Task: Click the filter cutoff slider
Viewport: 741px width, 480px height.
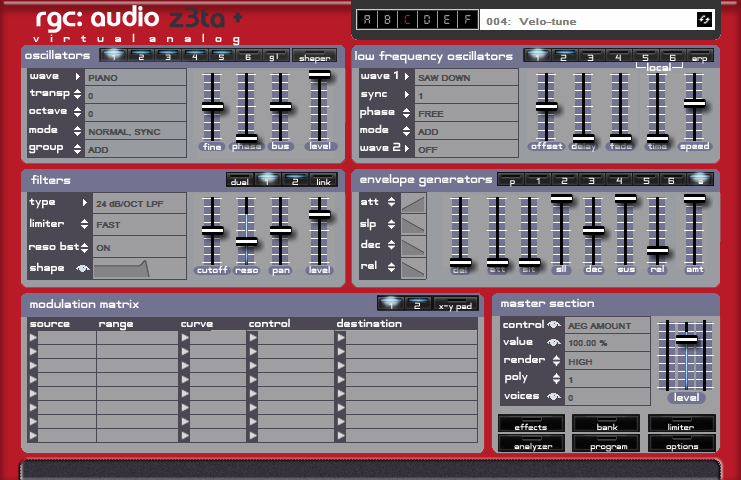Action: click(x=212, y=231)
